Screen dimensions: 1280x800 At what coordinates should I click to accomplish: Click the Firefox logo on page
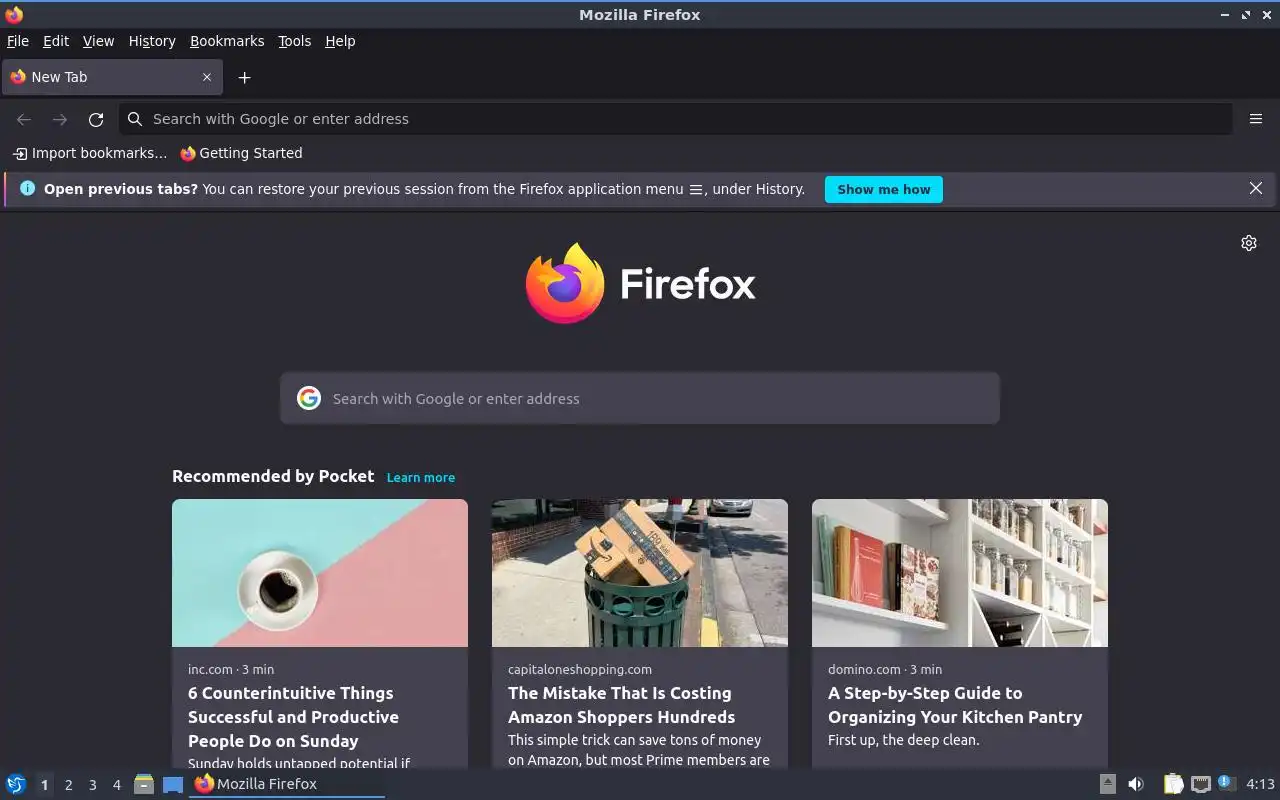point(640,283)
